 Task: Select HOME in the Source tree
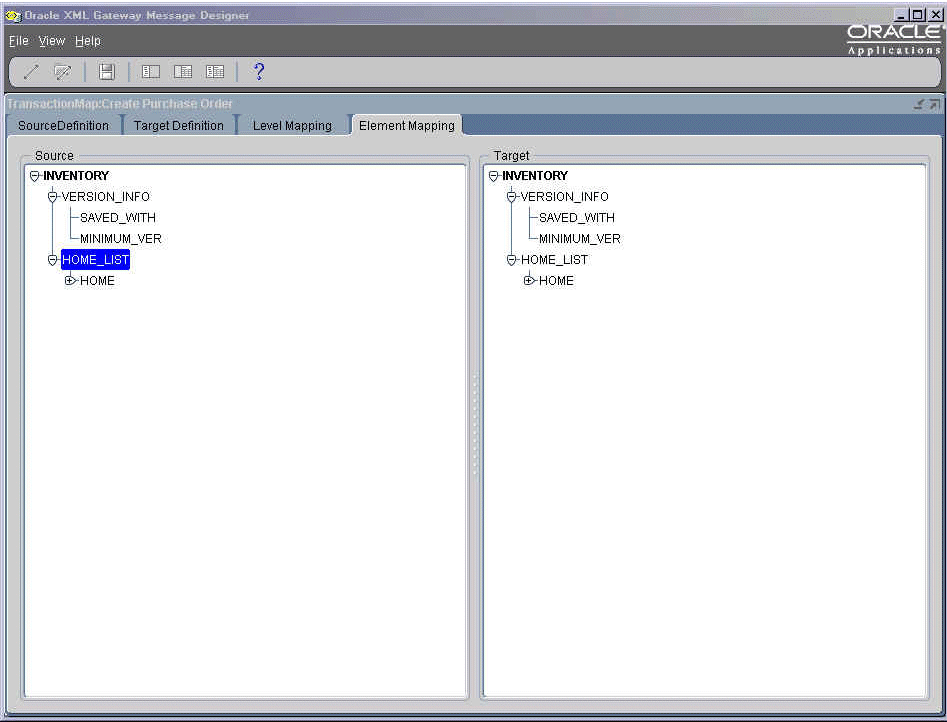(97, 281)
